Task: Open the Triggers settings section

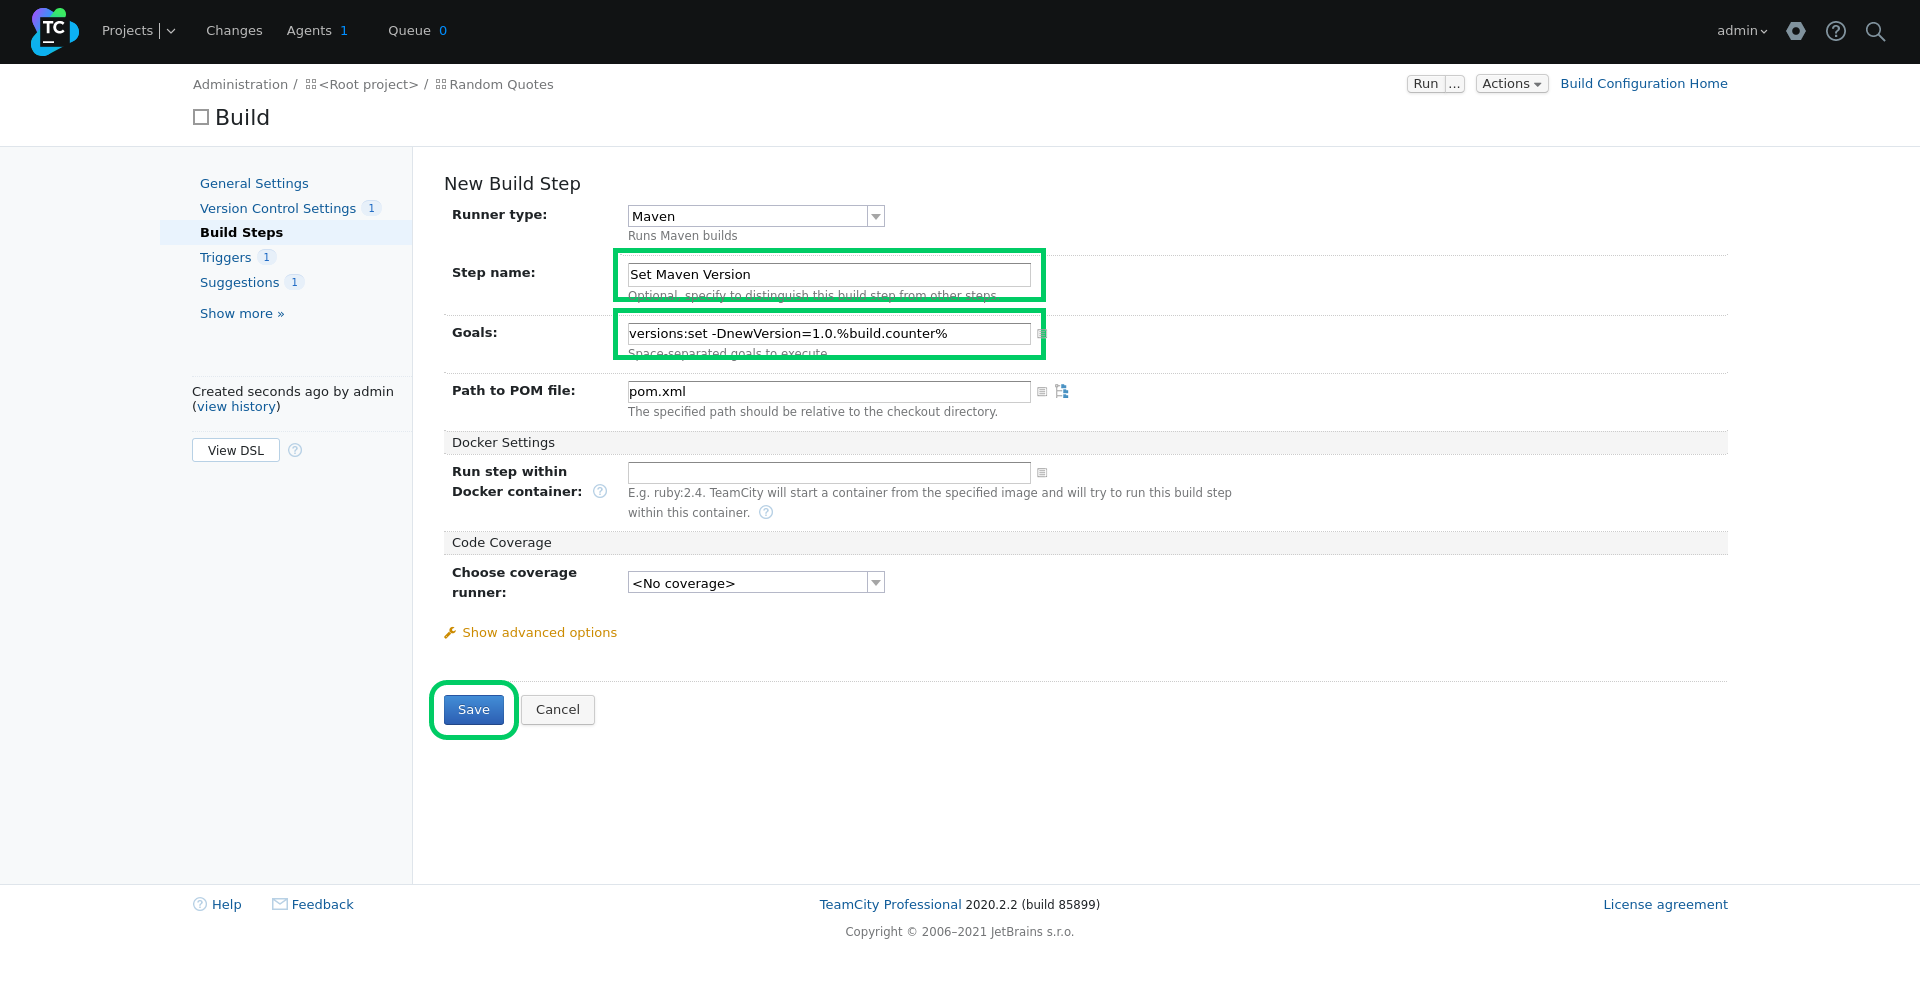Action: point(226,258)
